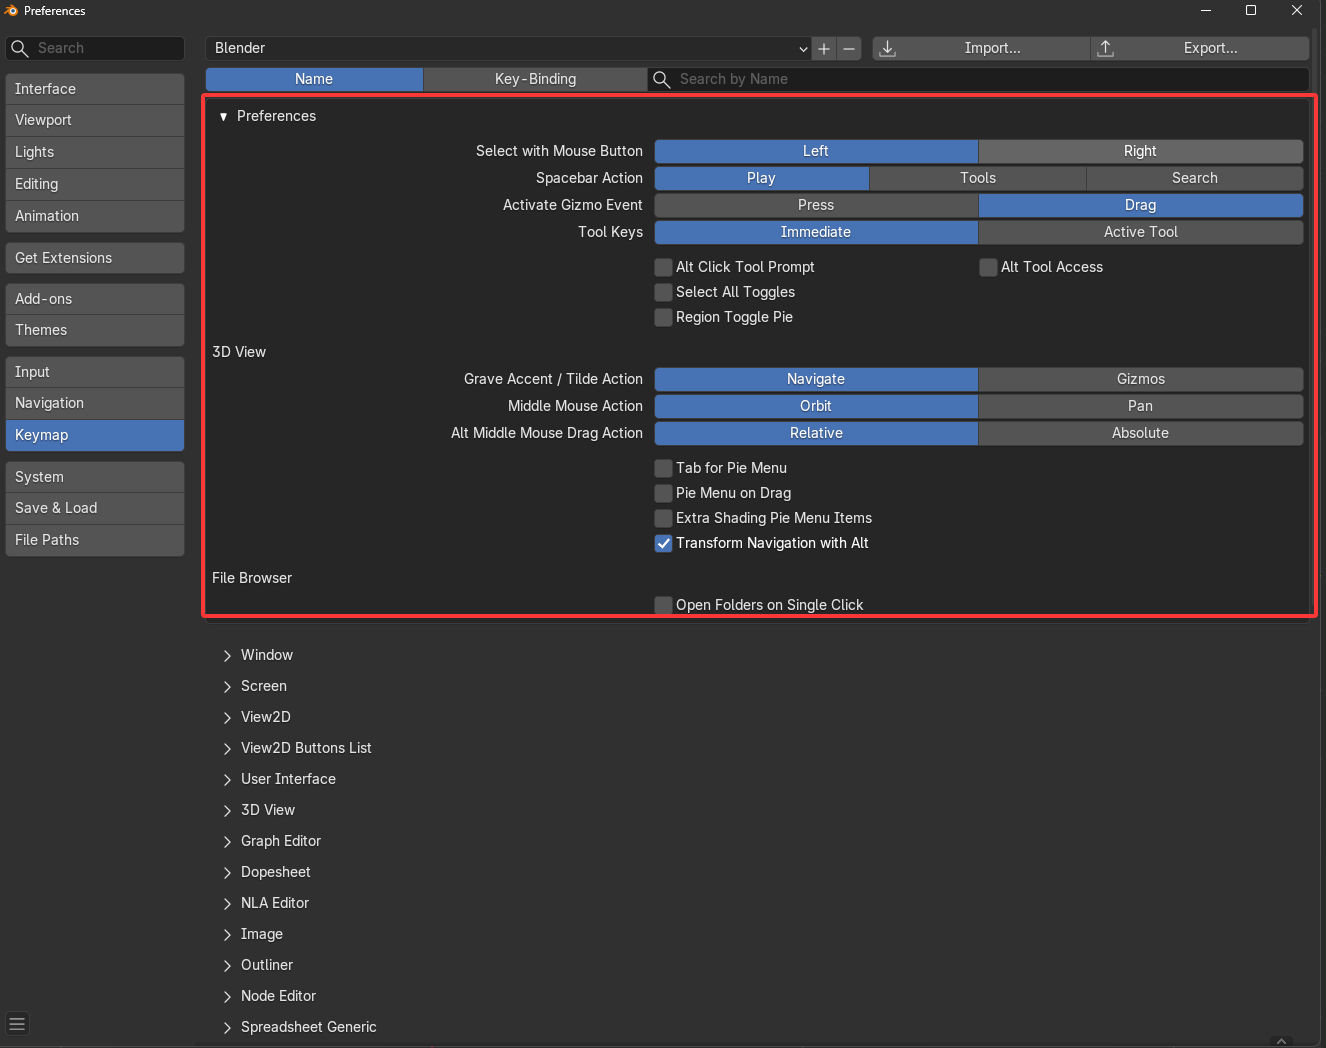Disable Transform Navigation with Alt

pos(663,543)
